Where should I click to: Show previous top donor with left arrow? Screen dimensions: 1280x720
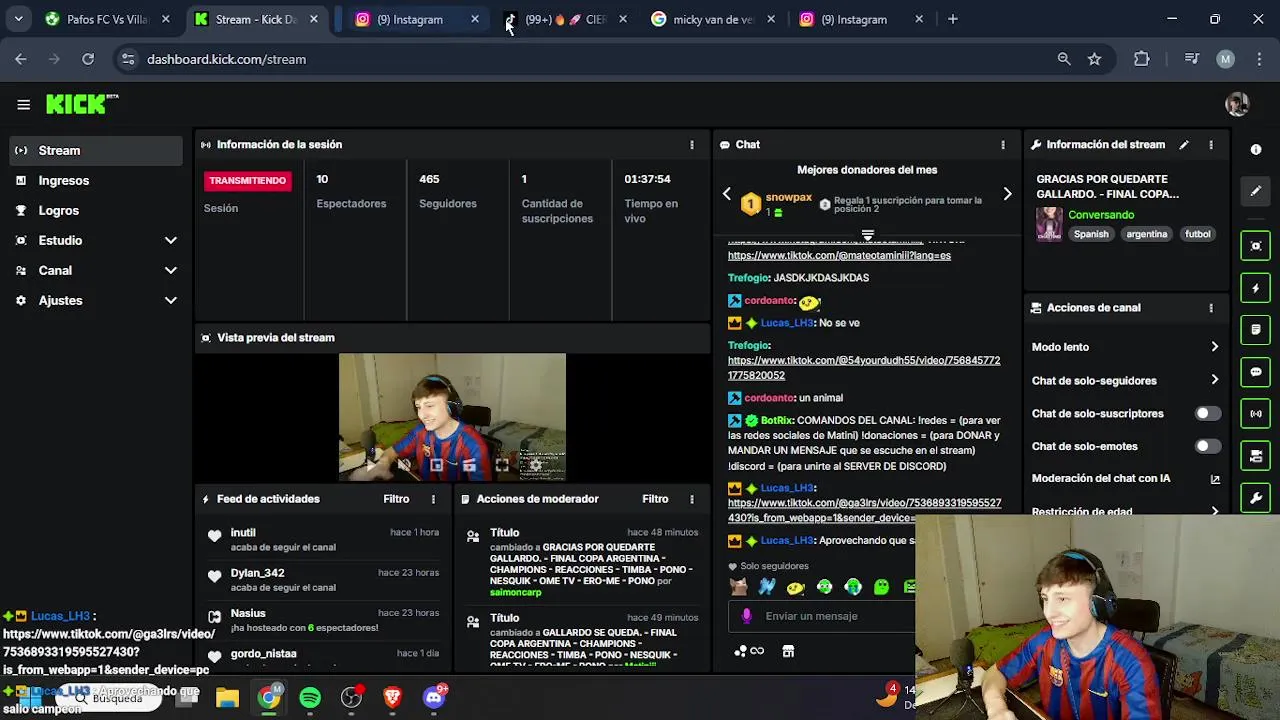[727, 194]
